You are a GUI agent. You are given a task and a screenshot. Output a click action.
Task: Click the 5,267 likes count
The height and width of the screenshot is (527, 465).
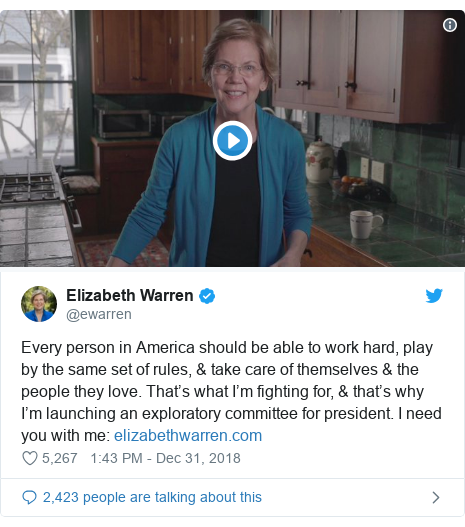(x=59, y=458)
